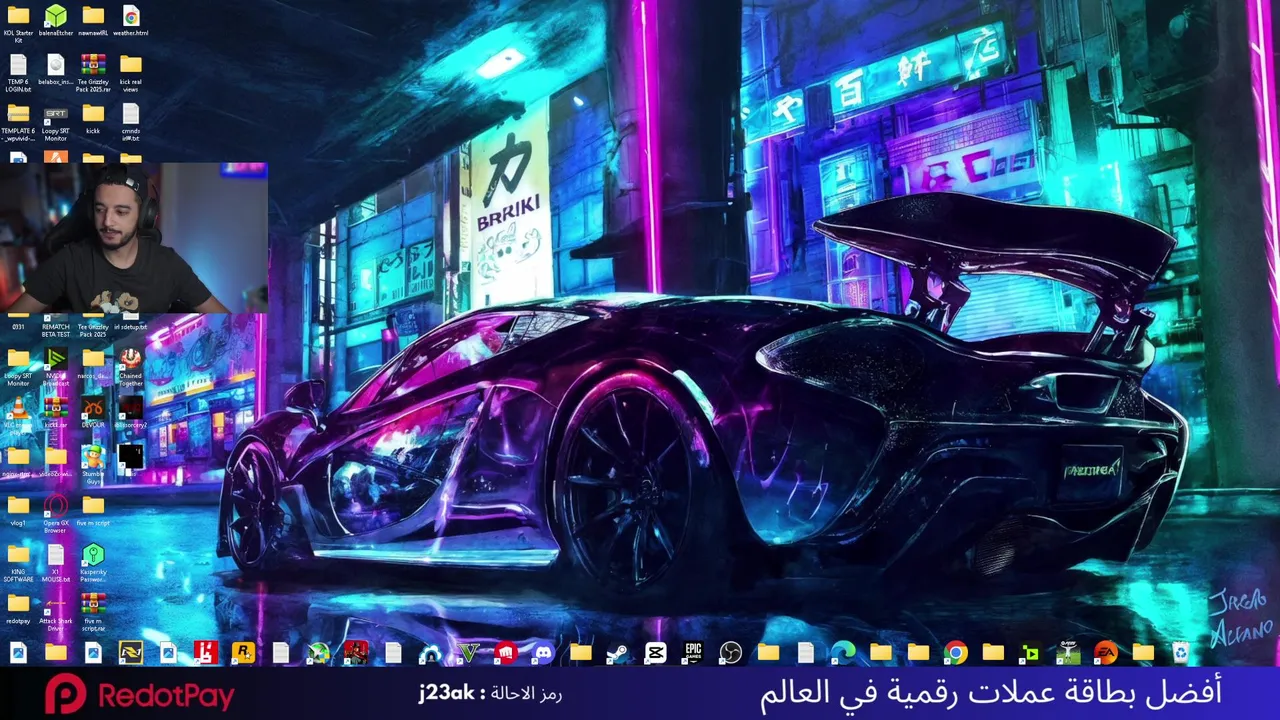This screenshot has width=1280, height=720.
Task: Open the kickk folder
Action: [93, 119]
